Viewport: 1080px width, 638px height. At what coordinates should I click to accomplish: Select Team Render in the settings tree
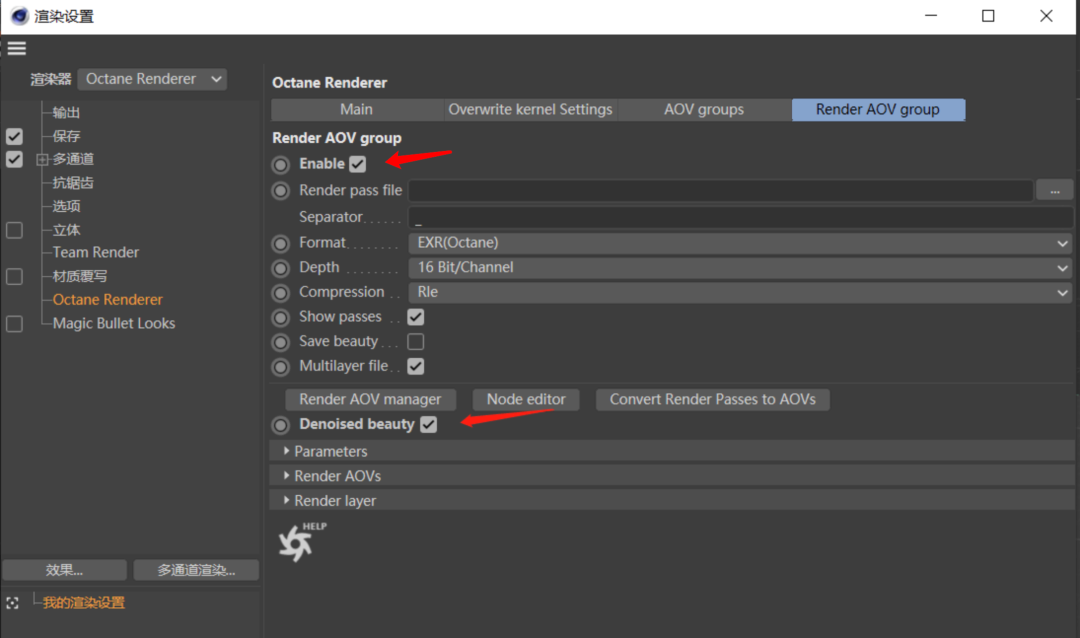[96, 252]
